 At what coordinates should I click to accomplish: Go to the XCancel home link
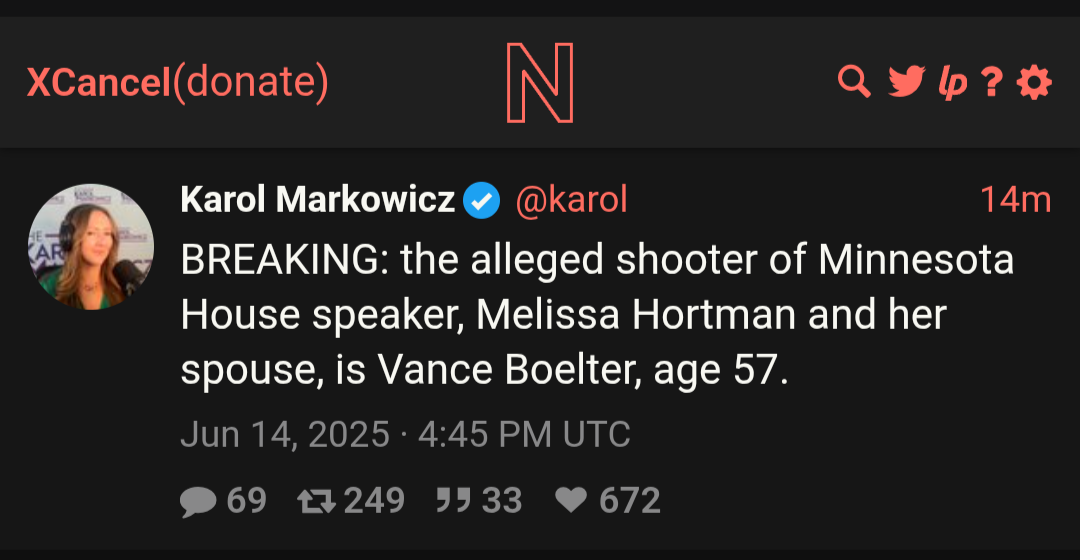click(x=98, y=82)
